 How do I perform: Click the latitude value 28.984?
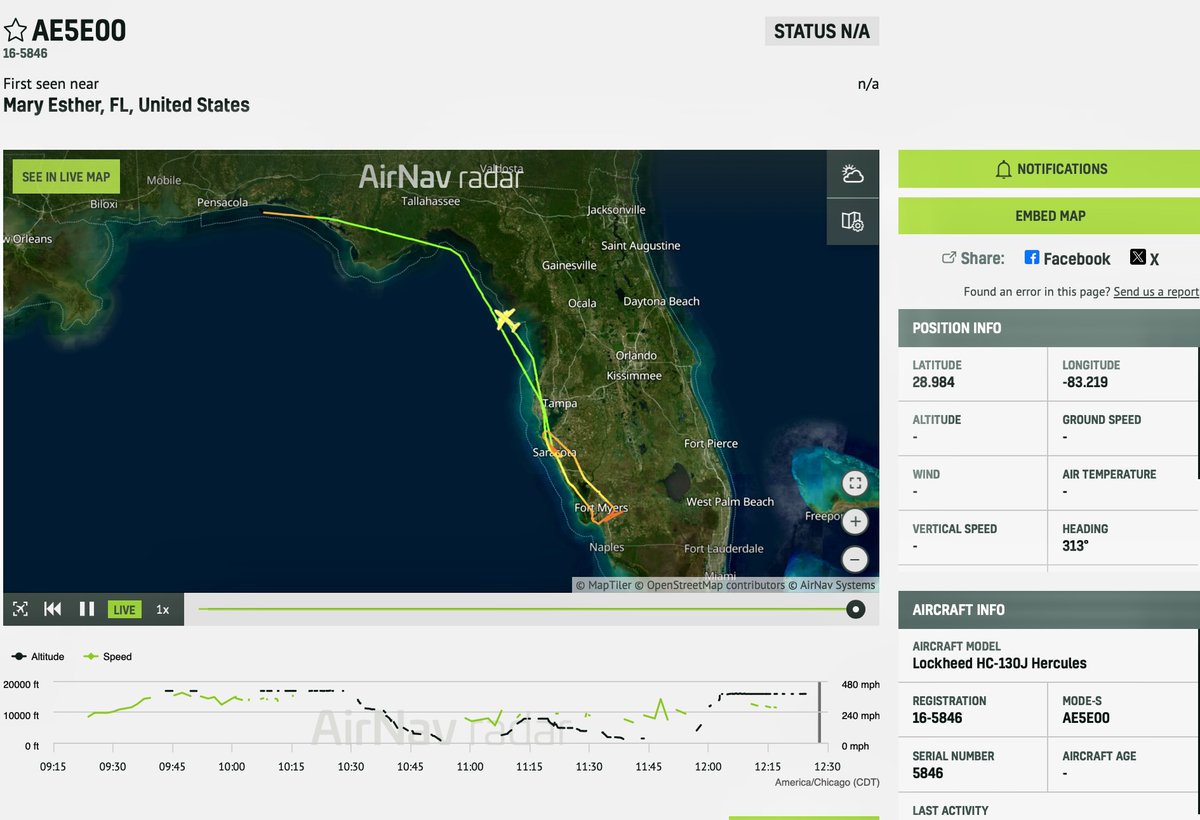click(932, 382)
